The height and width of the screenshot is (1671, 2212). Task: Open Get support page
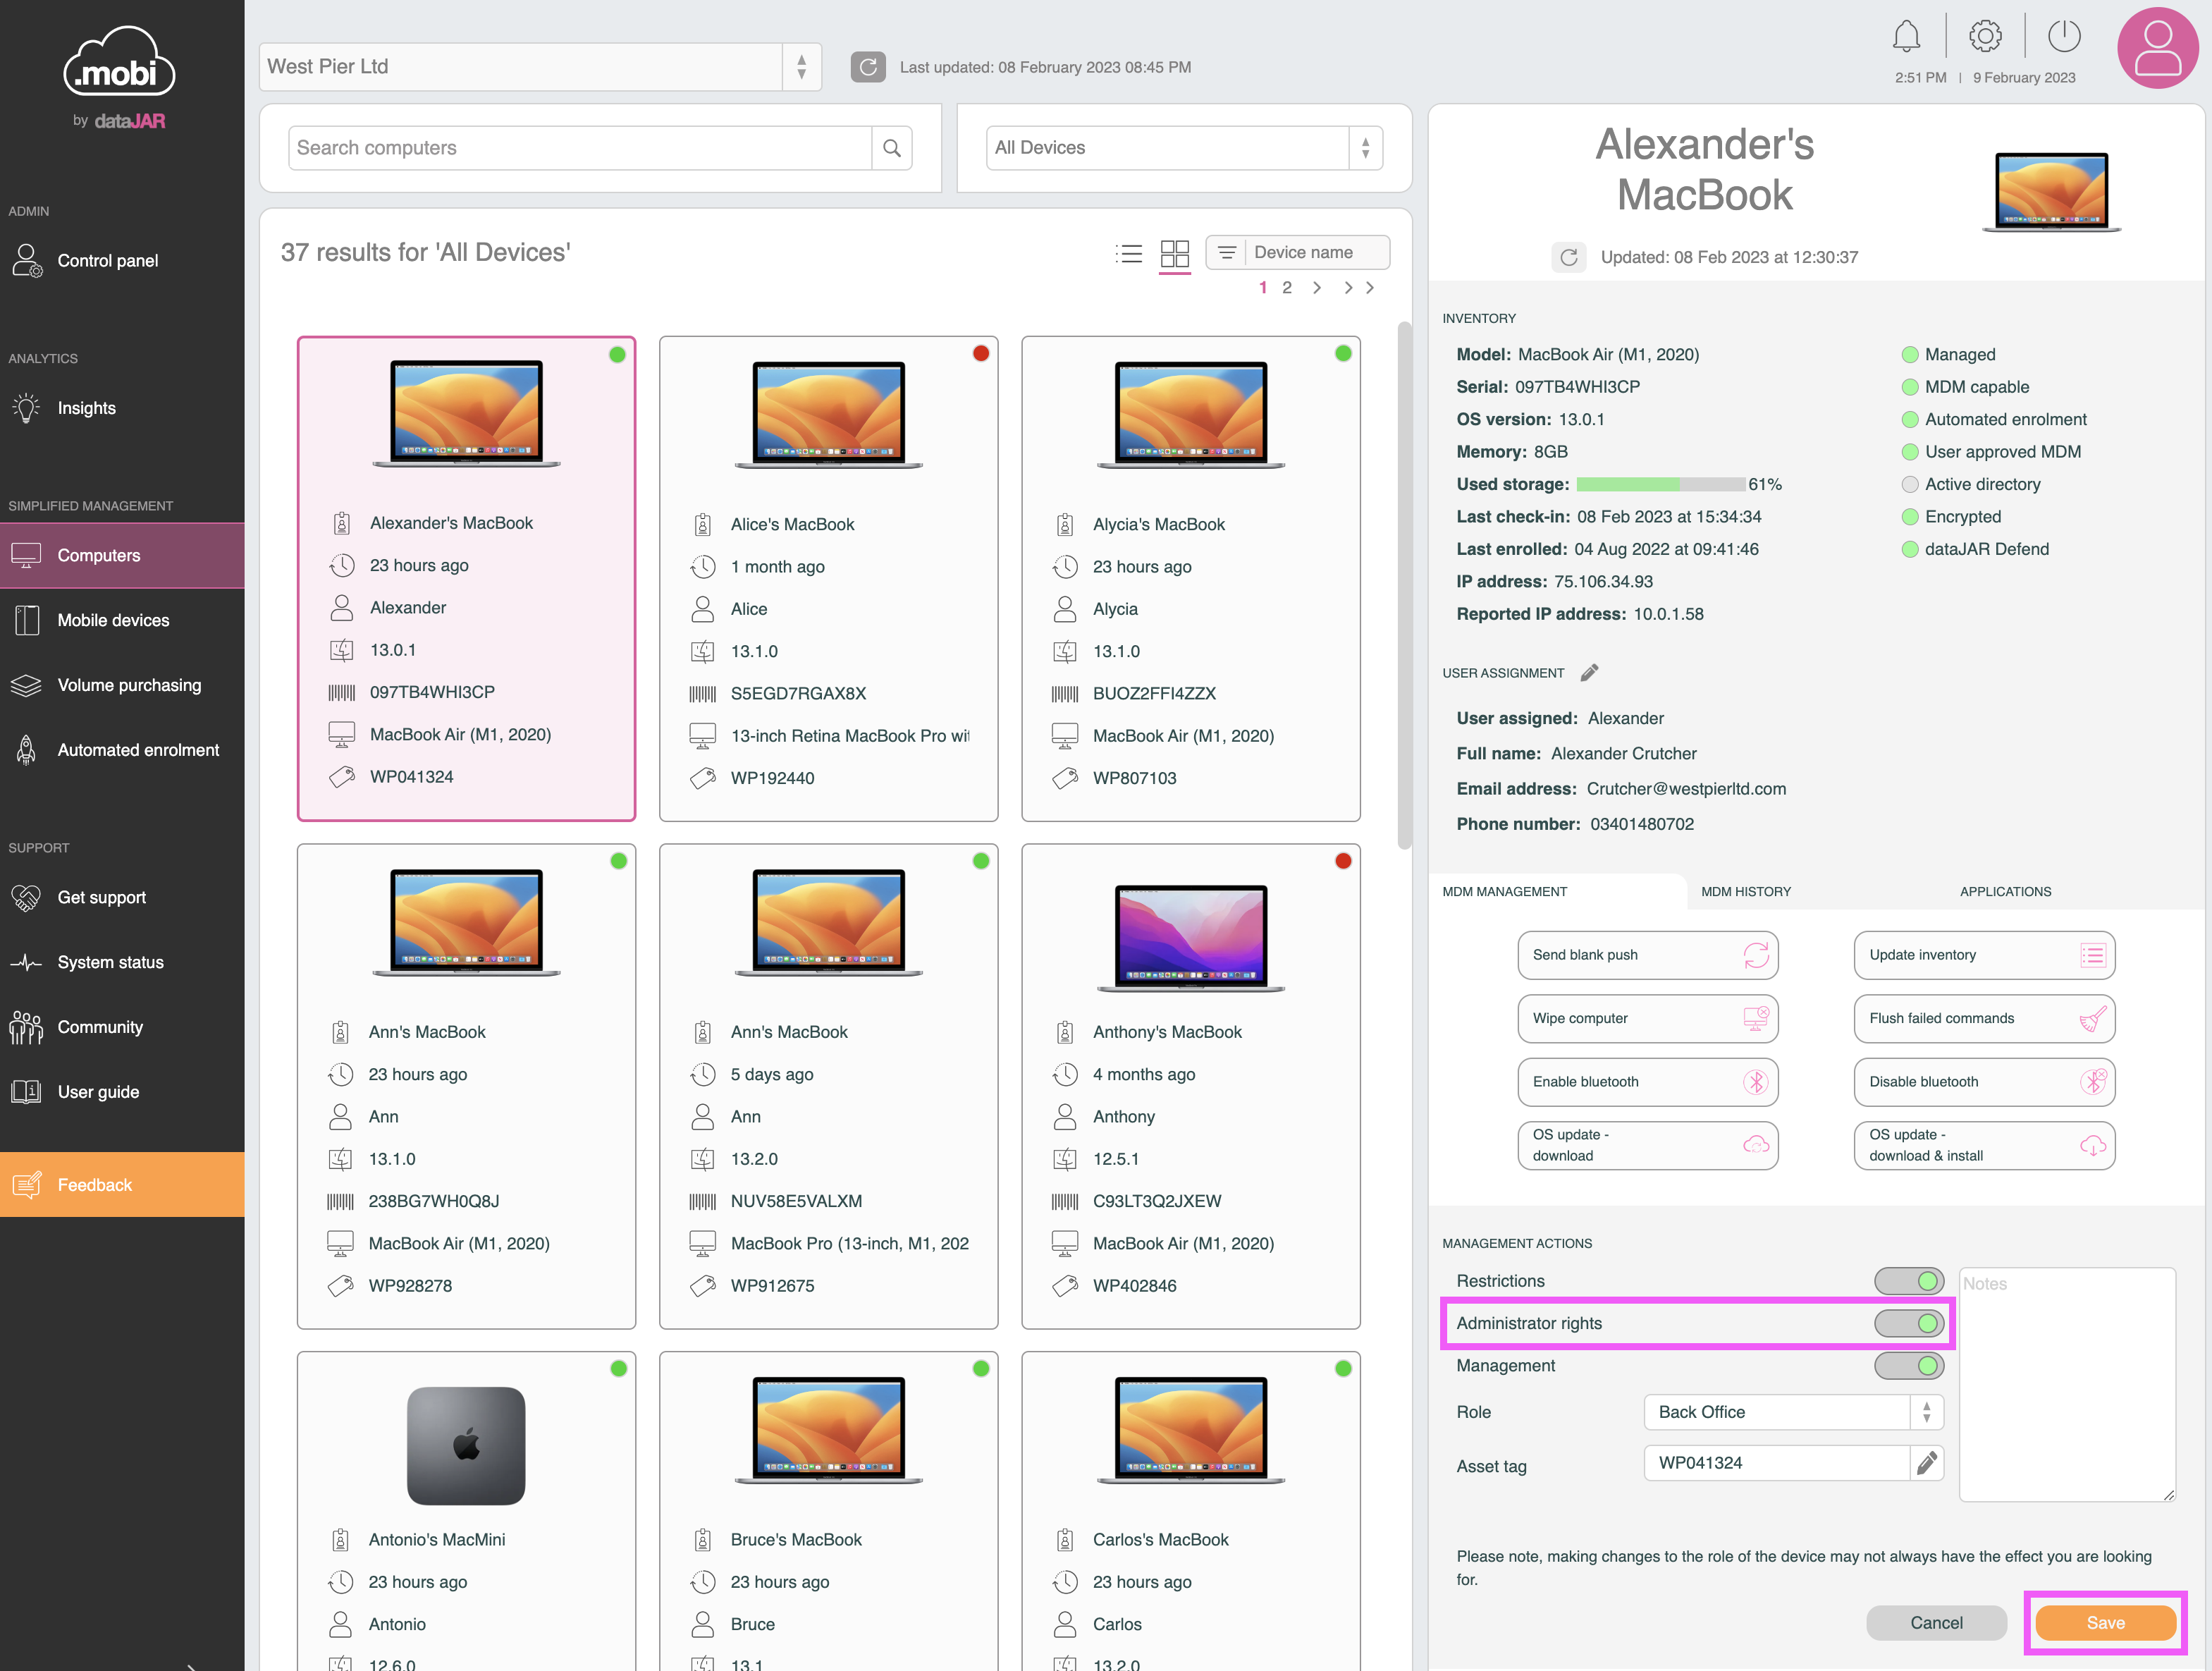click(x=122, y=897)
